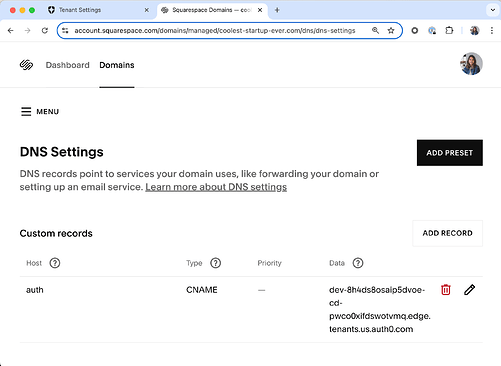The height and width of the screenshot is (366, 501).
Task: Click the Custom records heading
Action: pyautogui.click(x=56, y=233)
